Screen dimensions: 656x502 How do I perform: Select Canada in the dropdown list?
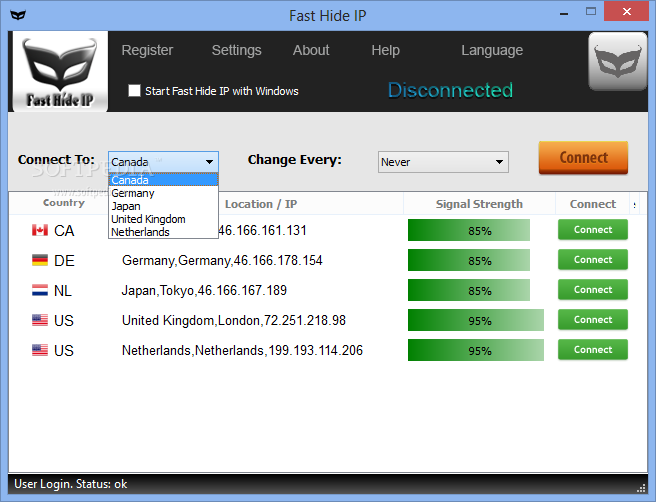(163, 180)
